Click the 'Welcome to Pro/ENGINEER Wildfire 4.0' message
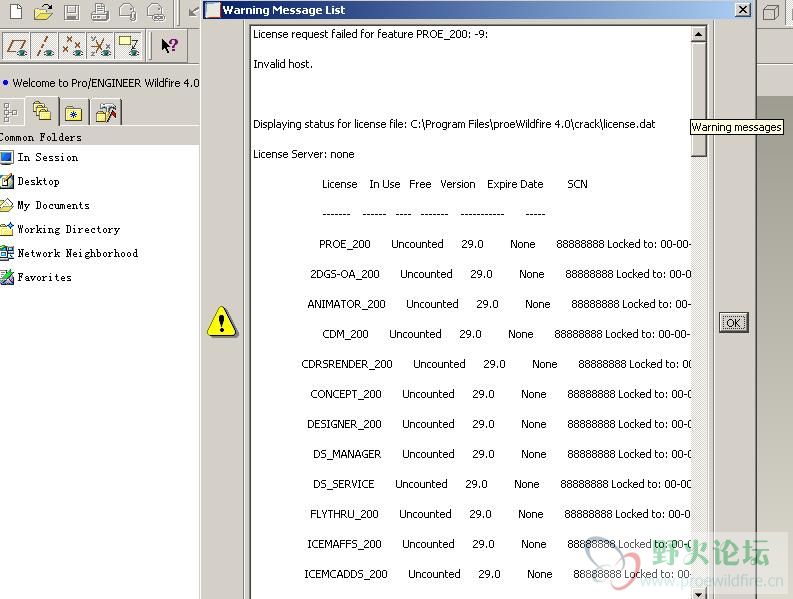 [x=106, y=83]
